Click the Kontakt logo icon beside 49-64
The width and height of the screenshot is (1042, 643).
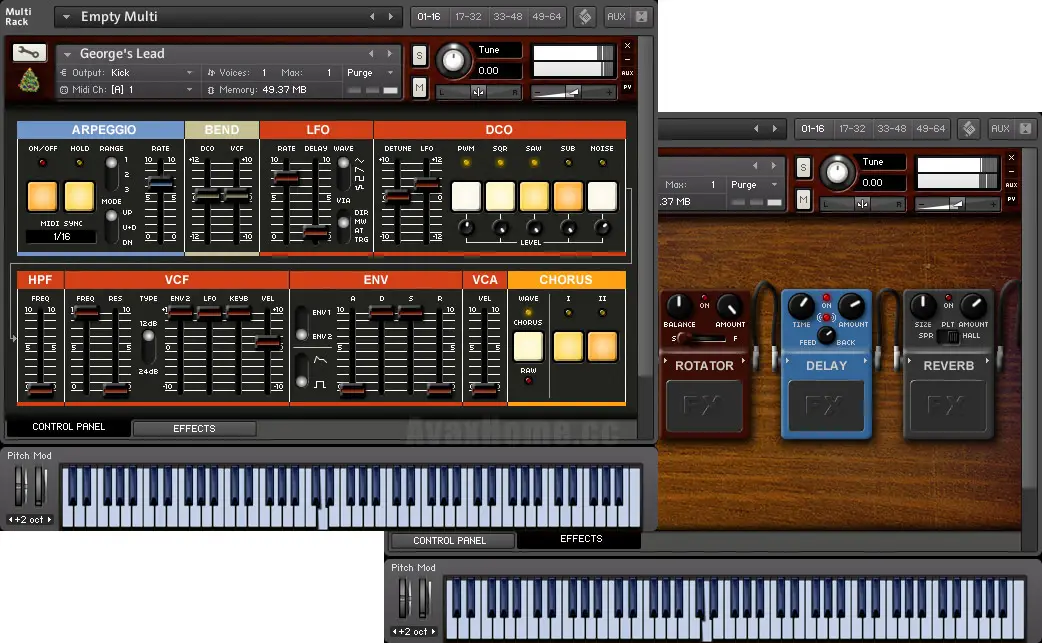tap(585, 17)
